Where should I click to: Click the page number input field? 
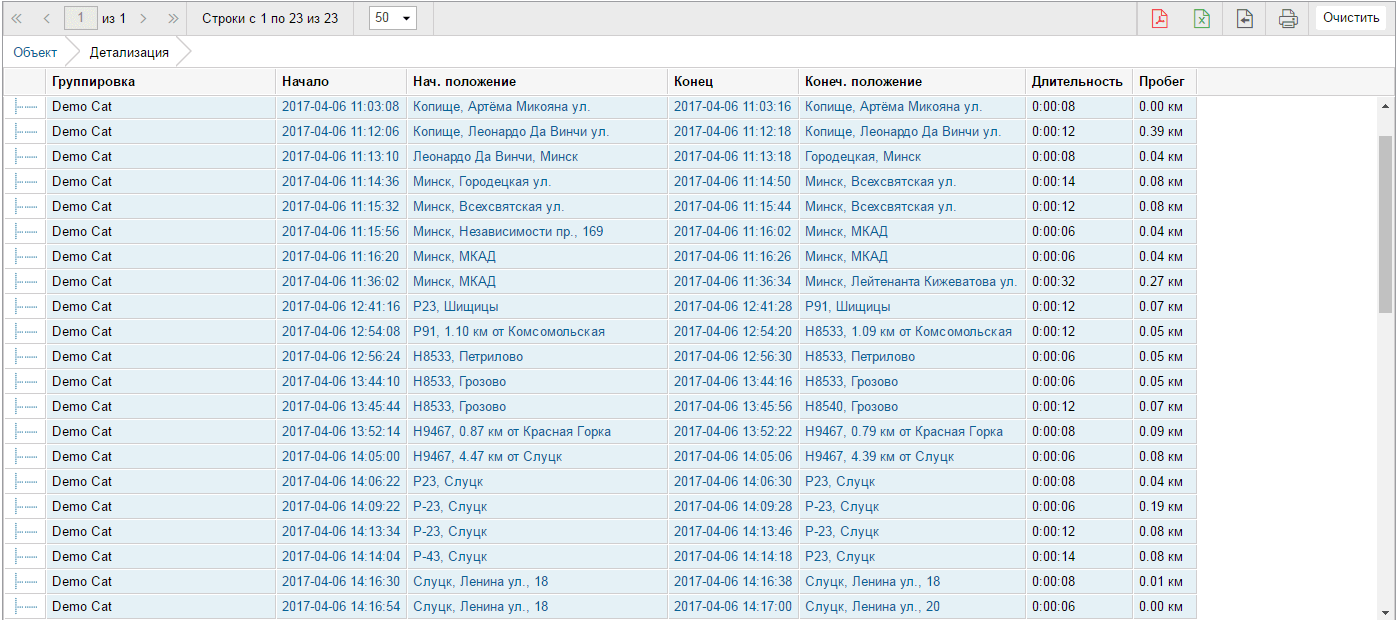click(80, 18)
